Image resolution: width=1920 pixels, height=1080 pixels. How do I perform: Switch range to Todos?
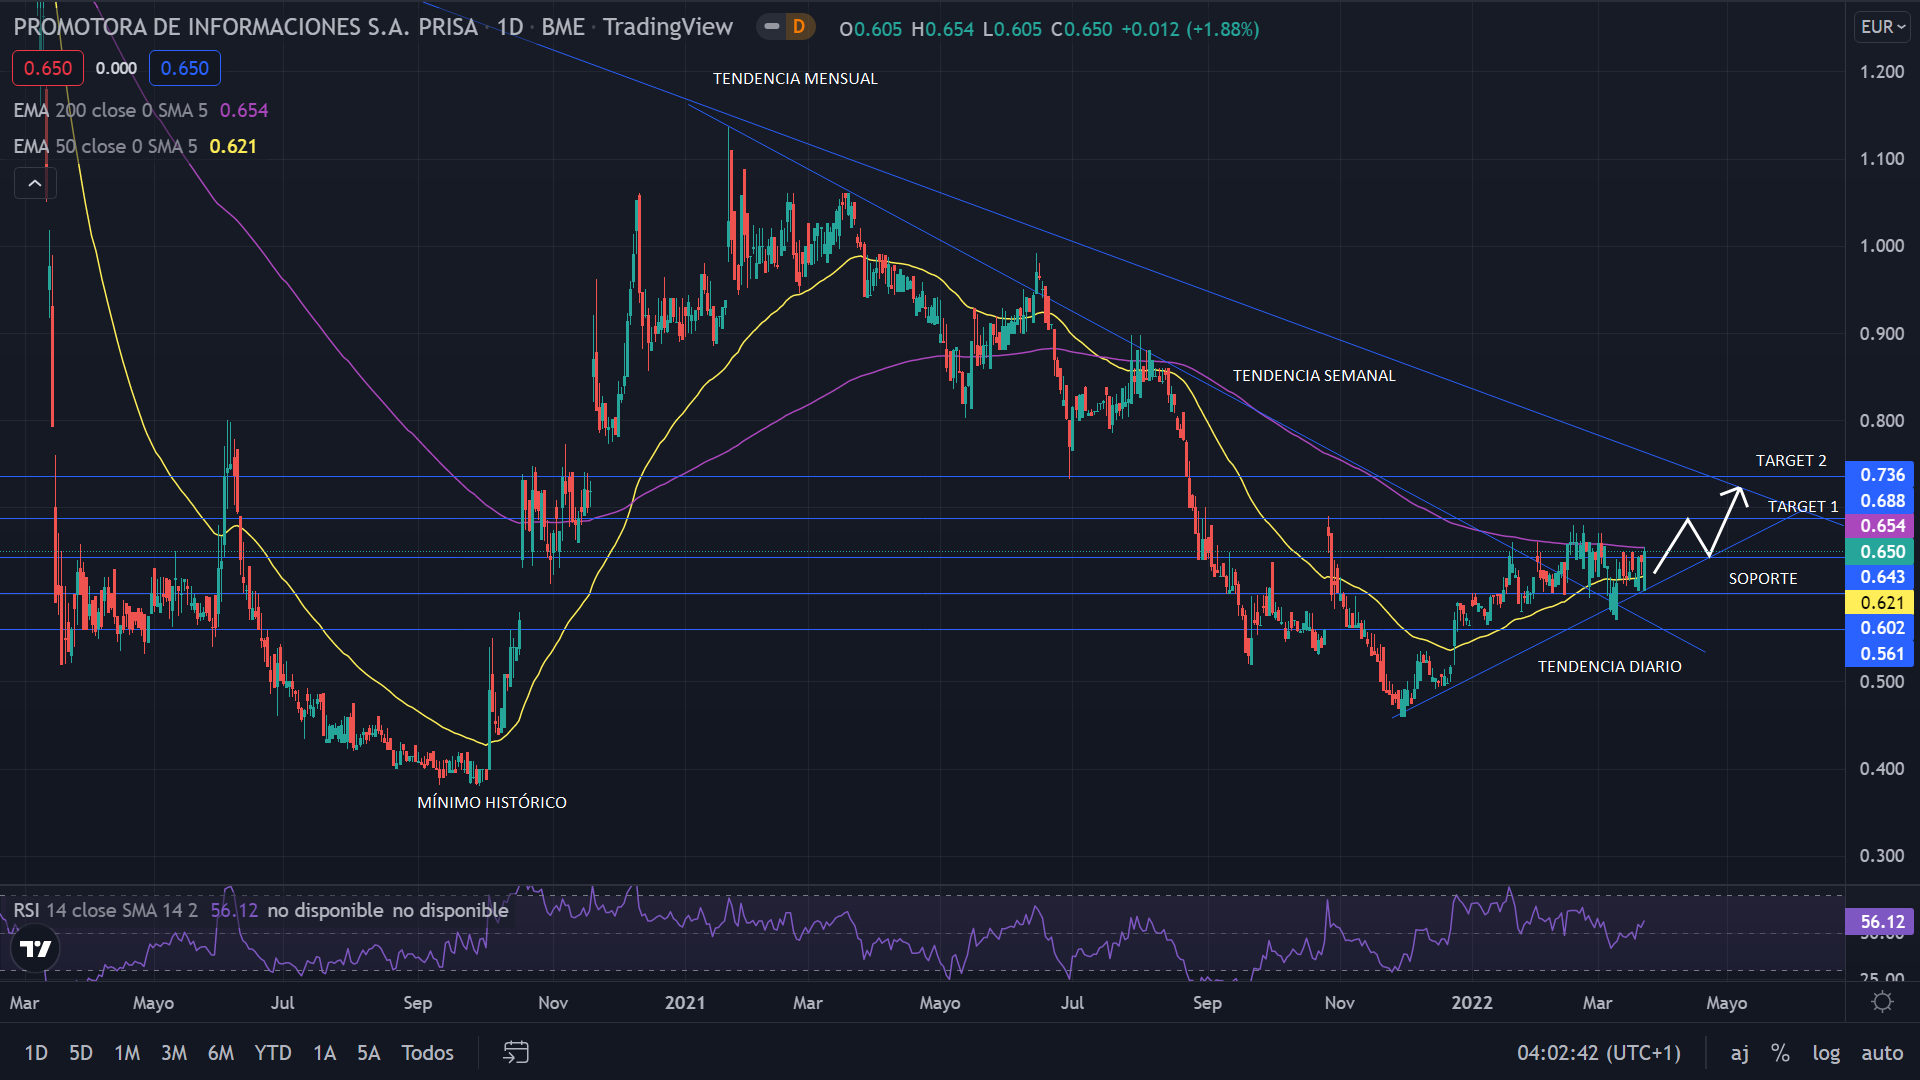tap(427, 1052)
